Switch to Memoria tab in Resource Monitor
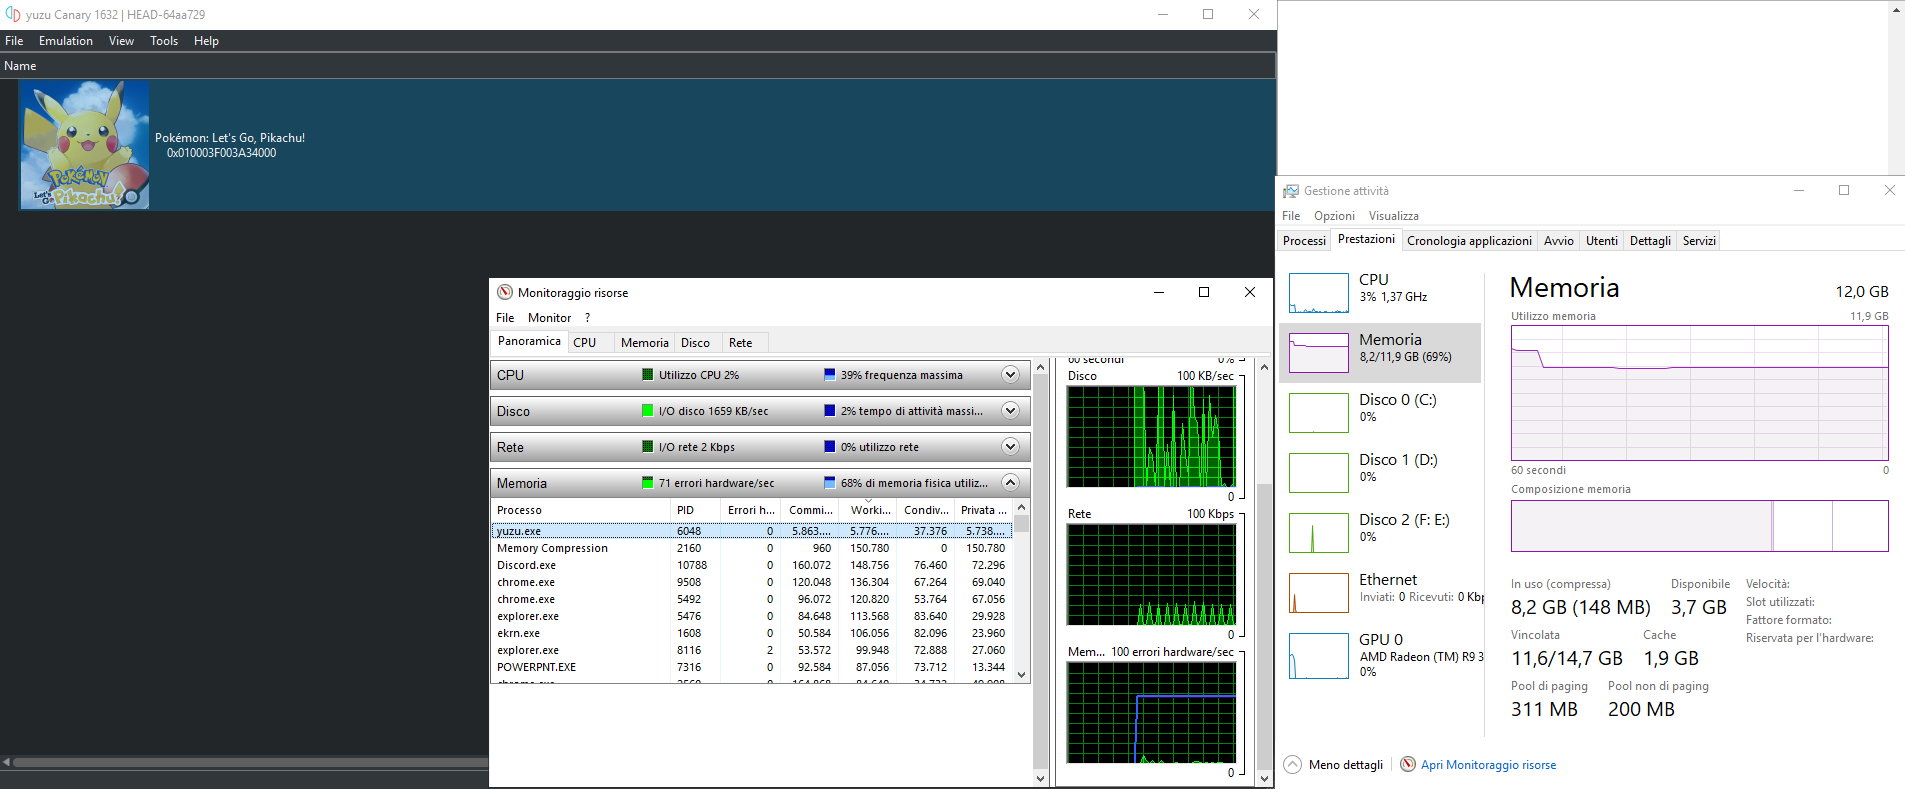 click(x=644, y=343)
